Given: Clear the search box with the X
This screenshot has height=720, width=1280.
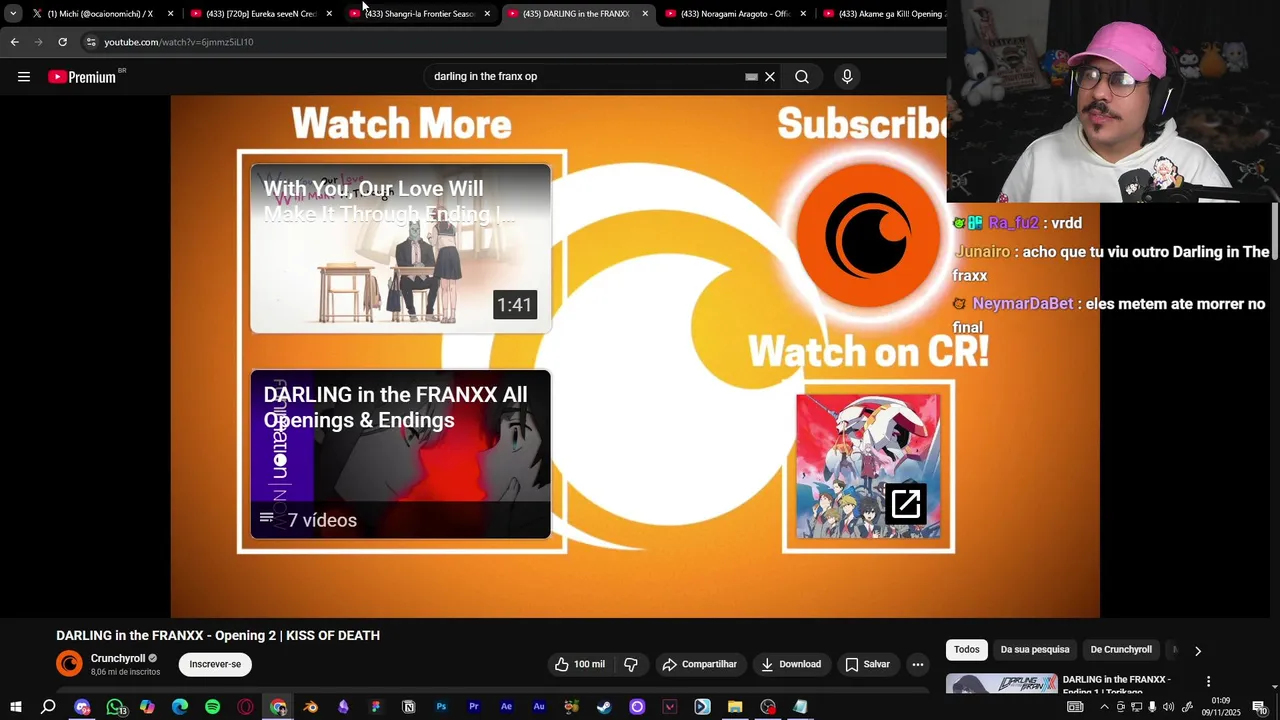Looking at the screenshot, I should [x=770, y=77].
